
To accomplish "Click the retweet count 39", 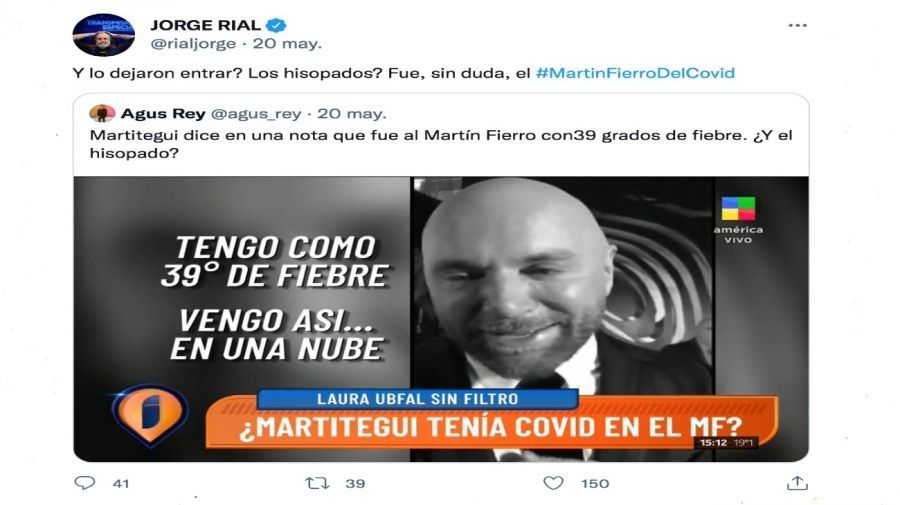I will pyautogui.click(x=355, y=484).
